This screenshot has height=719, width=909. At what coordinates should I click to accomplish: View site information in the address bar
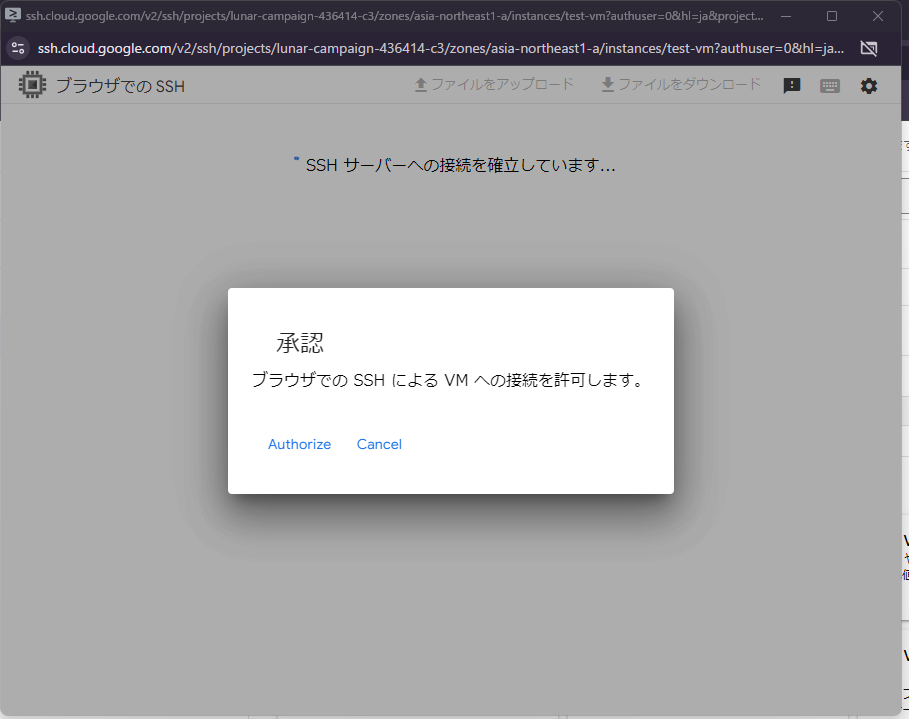[x=18, y=48]
